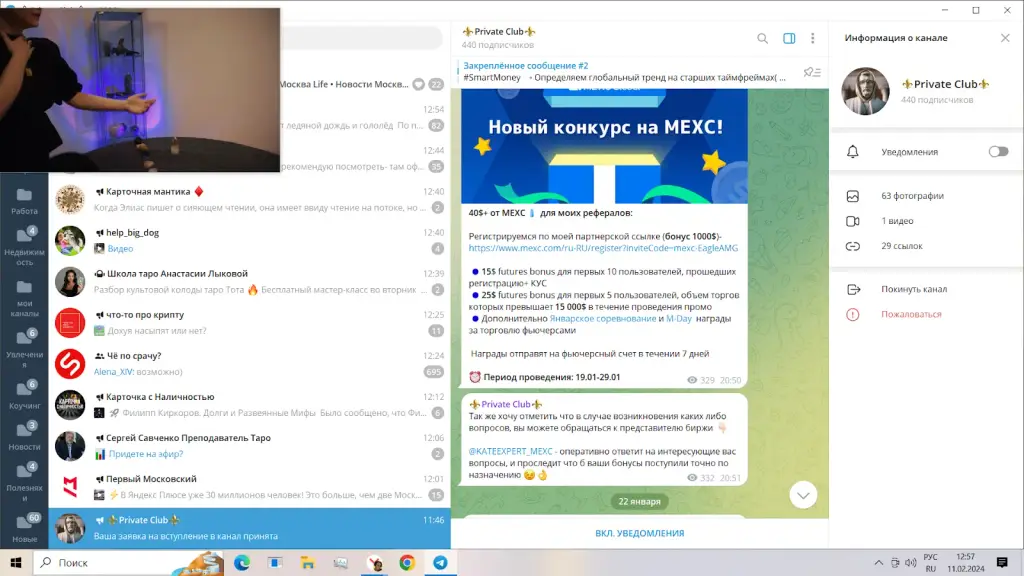Open the mexc.com registration link
The height and width of the screenshot is (576, 1024).
tap(603, 248)
